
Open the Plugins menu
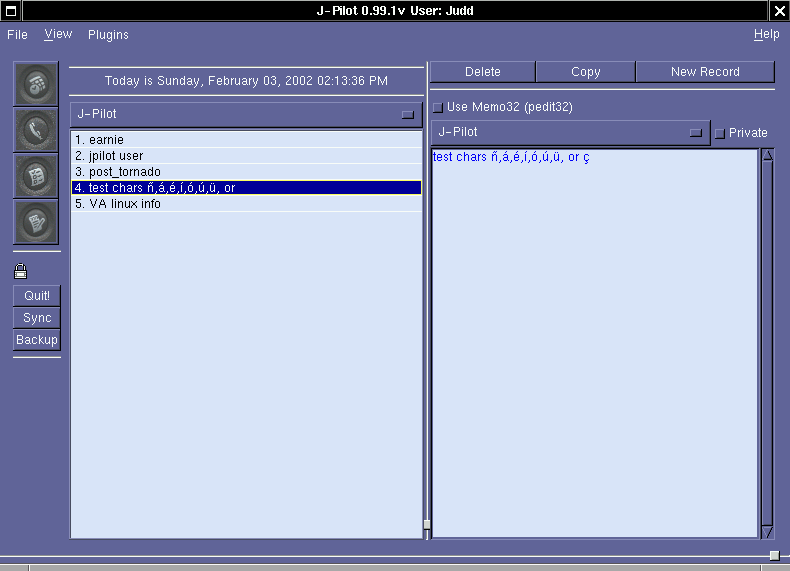[108, 35]
